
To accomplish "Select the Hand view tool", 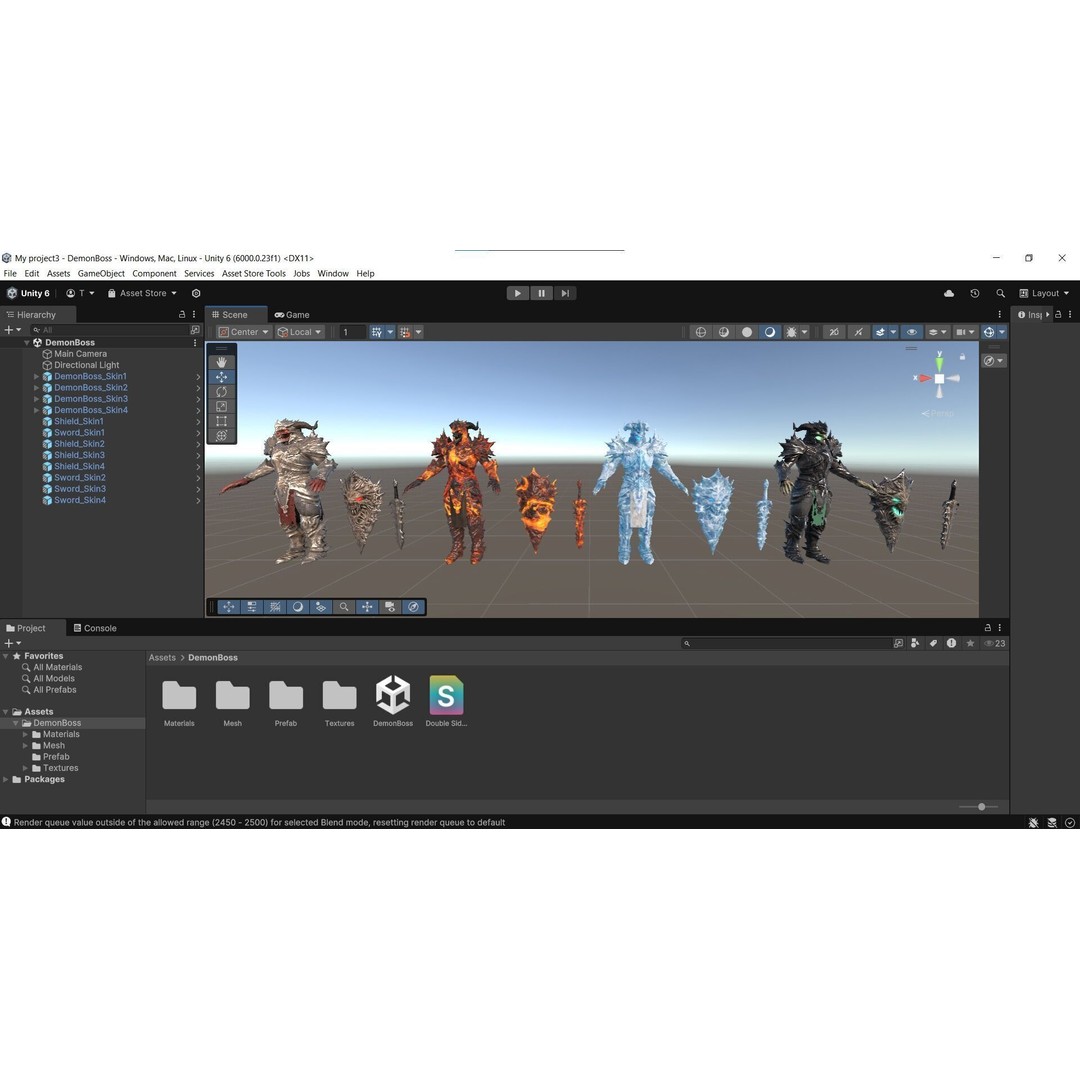I will click(221, 362).
